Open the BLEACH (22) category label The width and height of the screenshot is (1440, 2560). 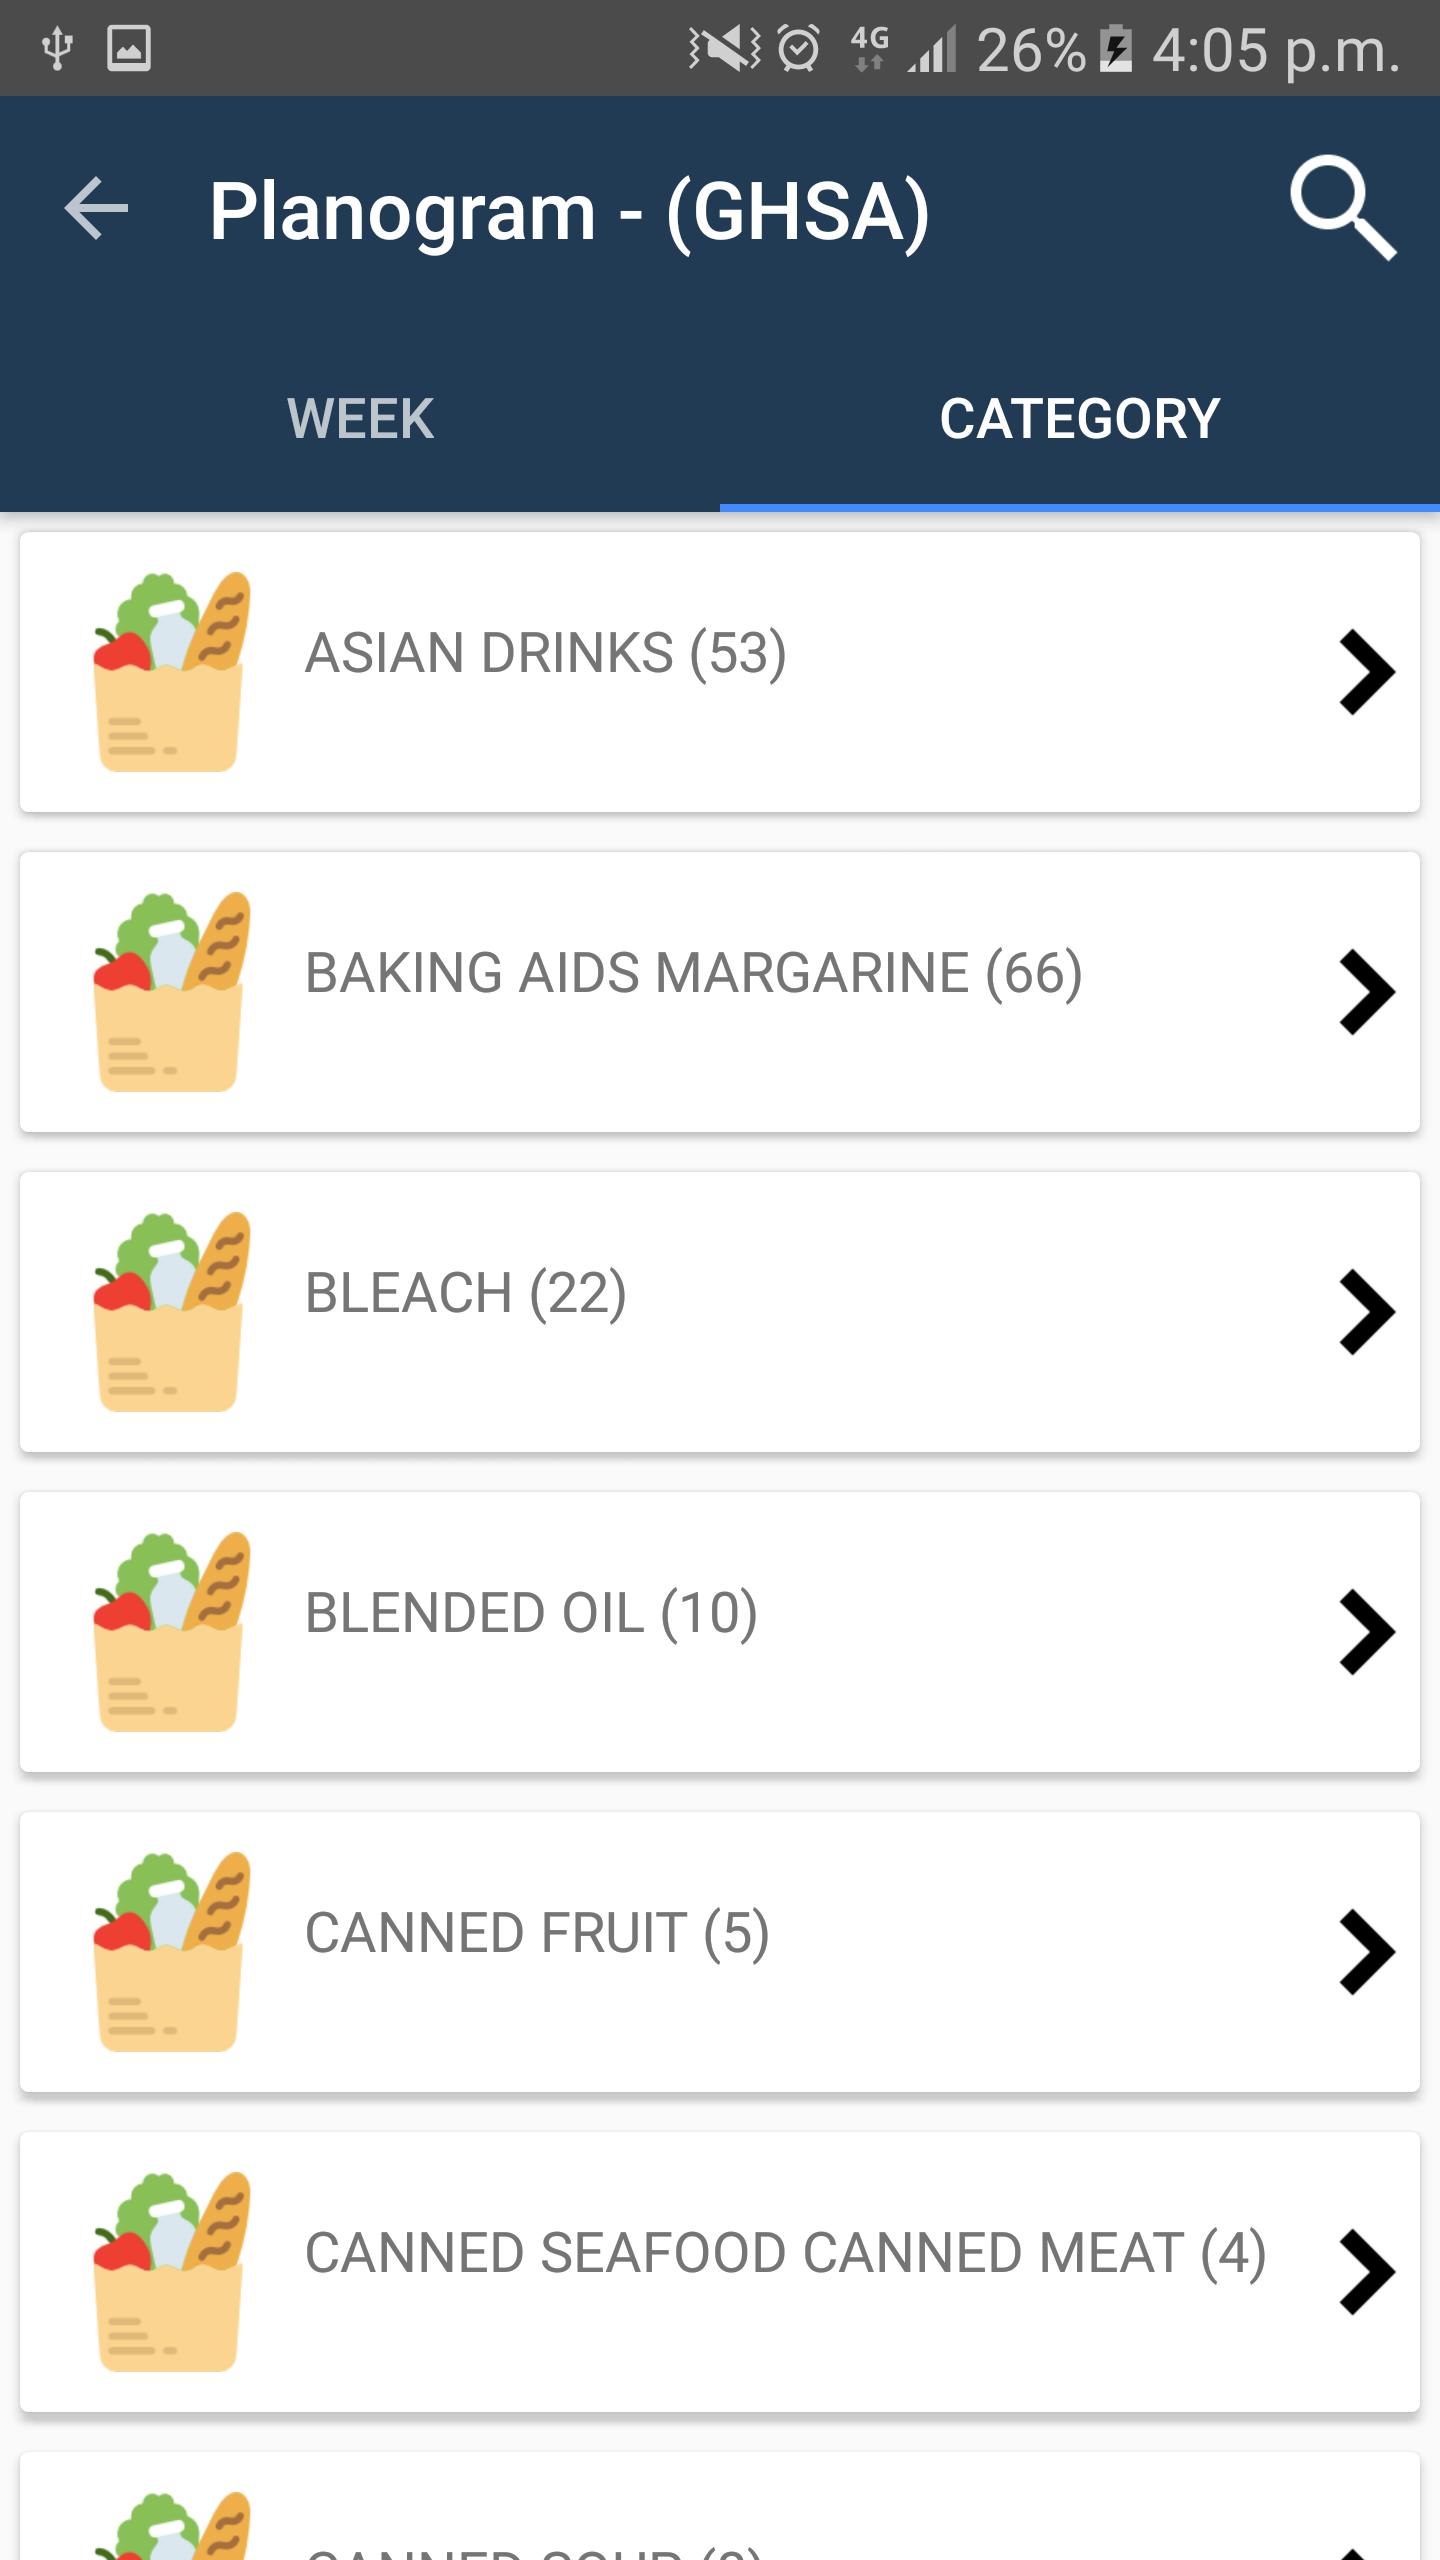pyautogui.click(x=466, y=1294)
